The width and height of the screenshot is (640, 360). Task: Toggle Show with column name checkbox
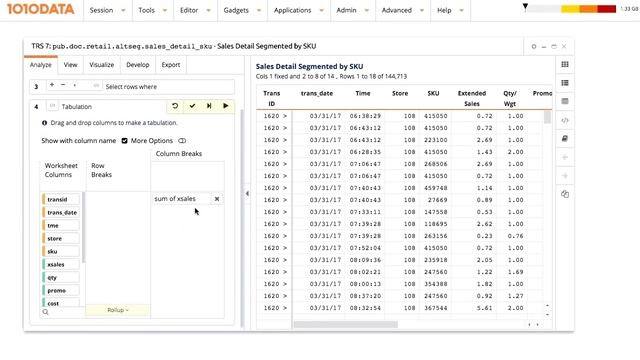(124, 141)
